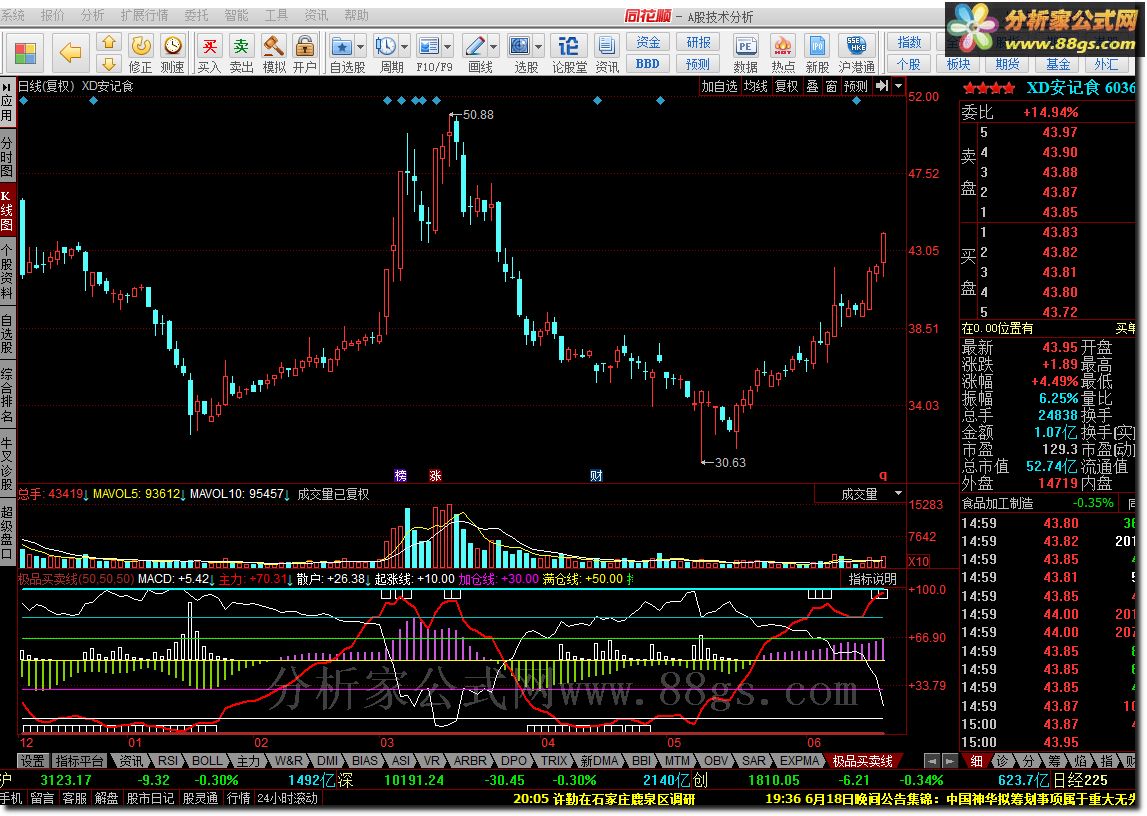The width and height of the screenshot is (1147, 816).
Task: Open 系统 menu
Action: (12, 15)
